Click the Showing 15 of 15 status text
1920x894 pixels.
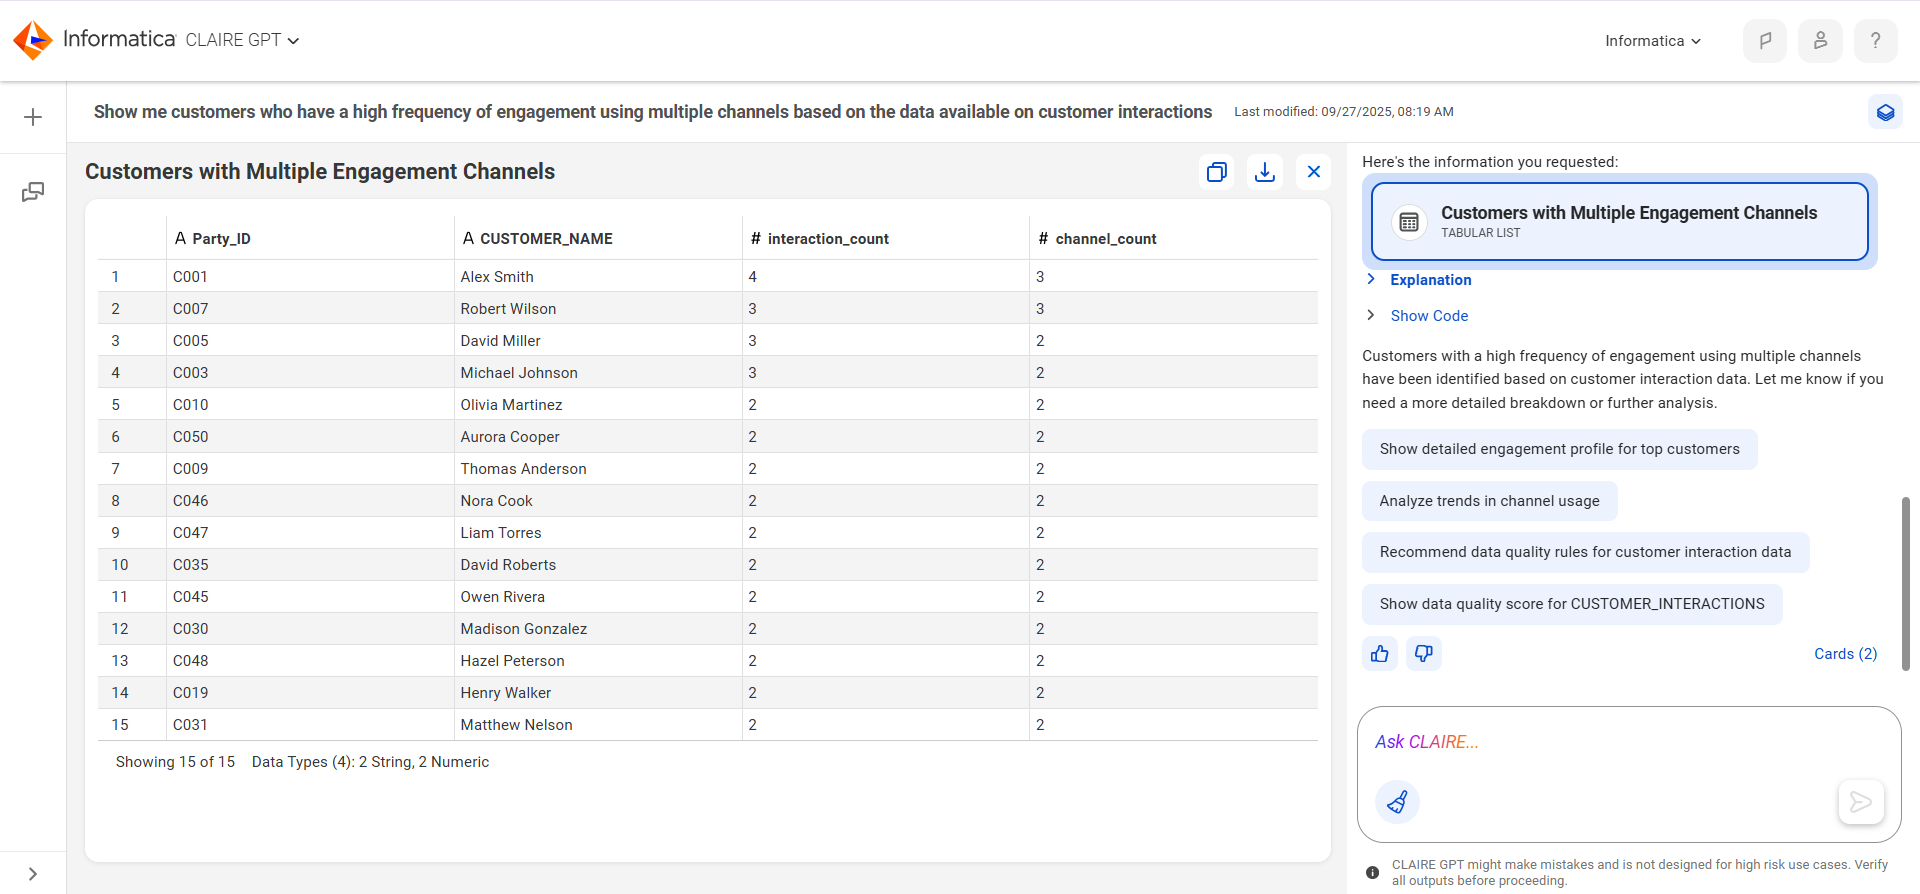point(175,762)
